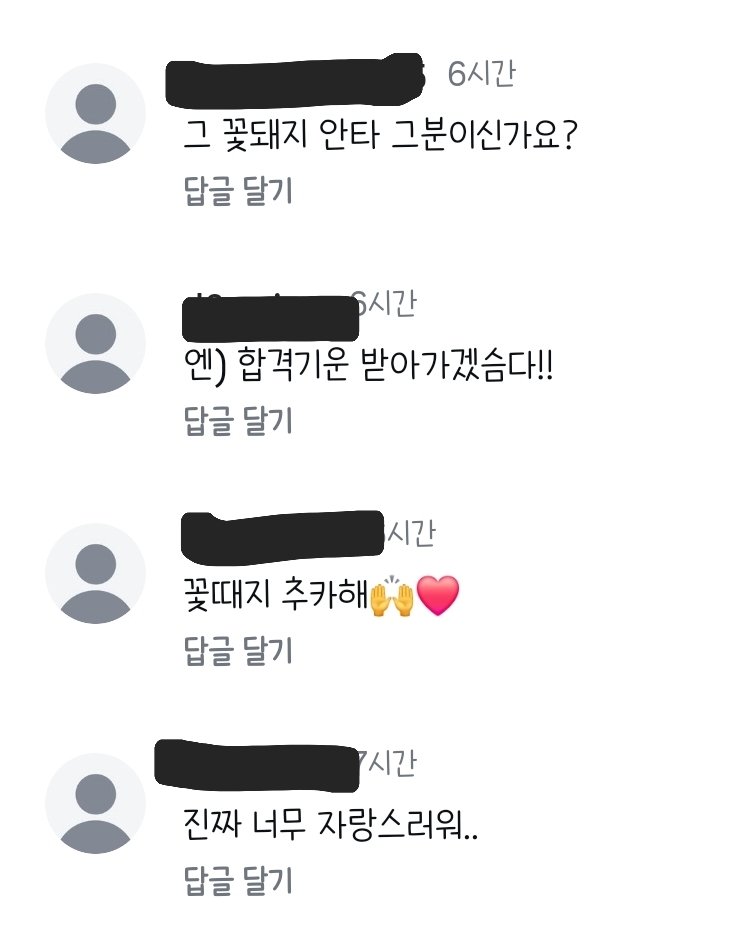Open redacted username above '꽃때지 추카해' comment
This screenshot has height=948, width=744.
(282, 534)
